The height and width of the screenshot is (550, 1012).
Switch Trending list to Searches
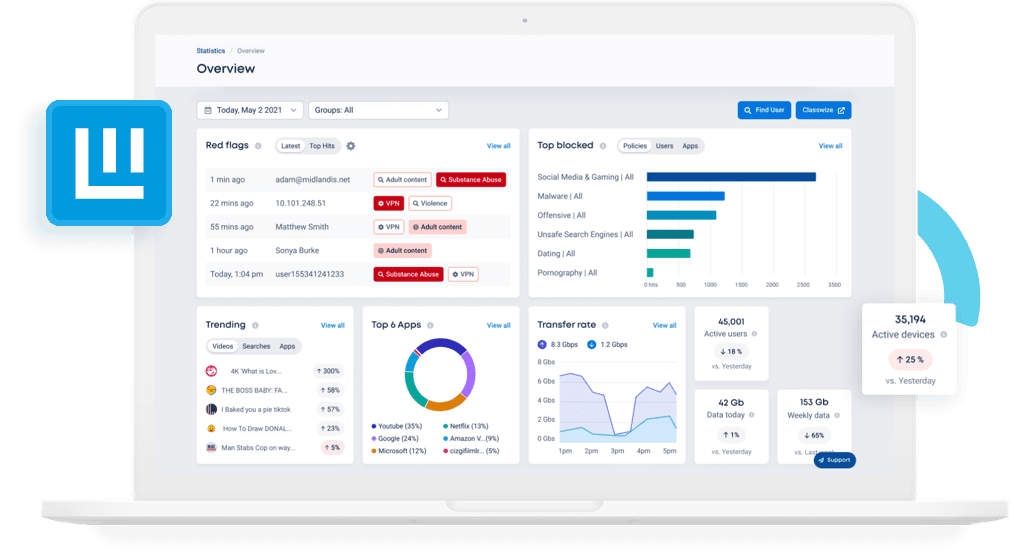[x=256, y=346]
